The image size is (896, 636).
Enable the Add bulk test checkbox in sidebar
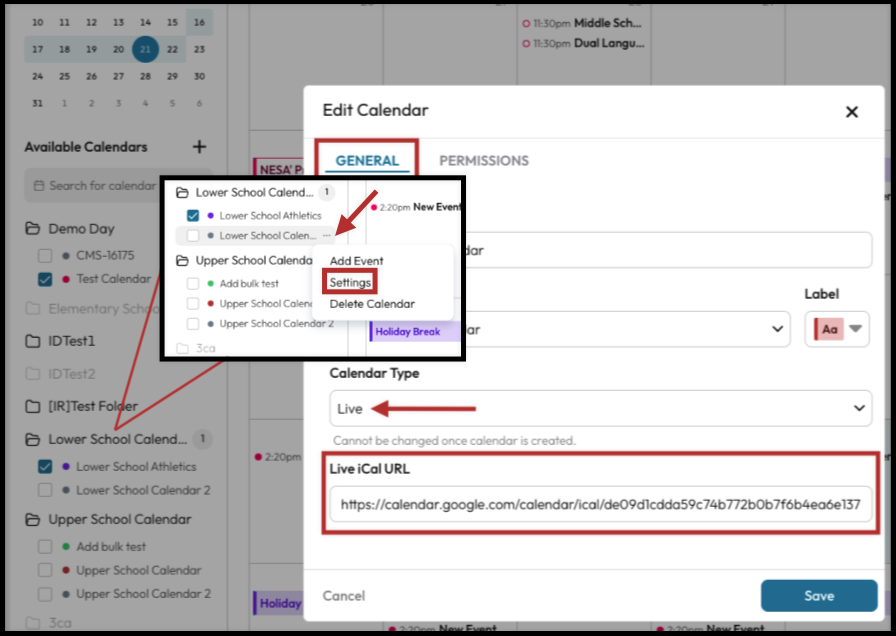pos(45,547)
